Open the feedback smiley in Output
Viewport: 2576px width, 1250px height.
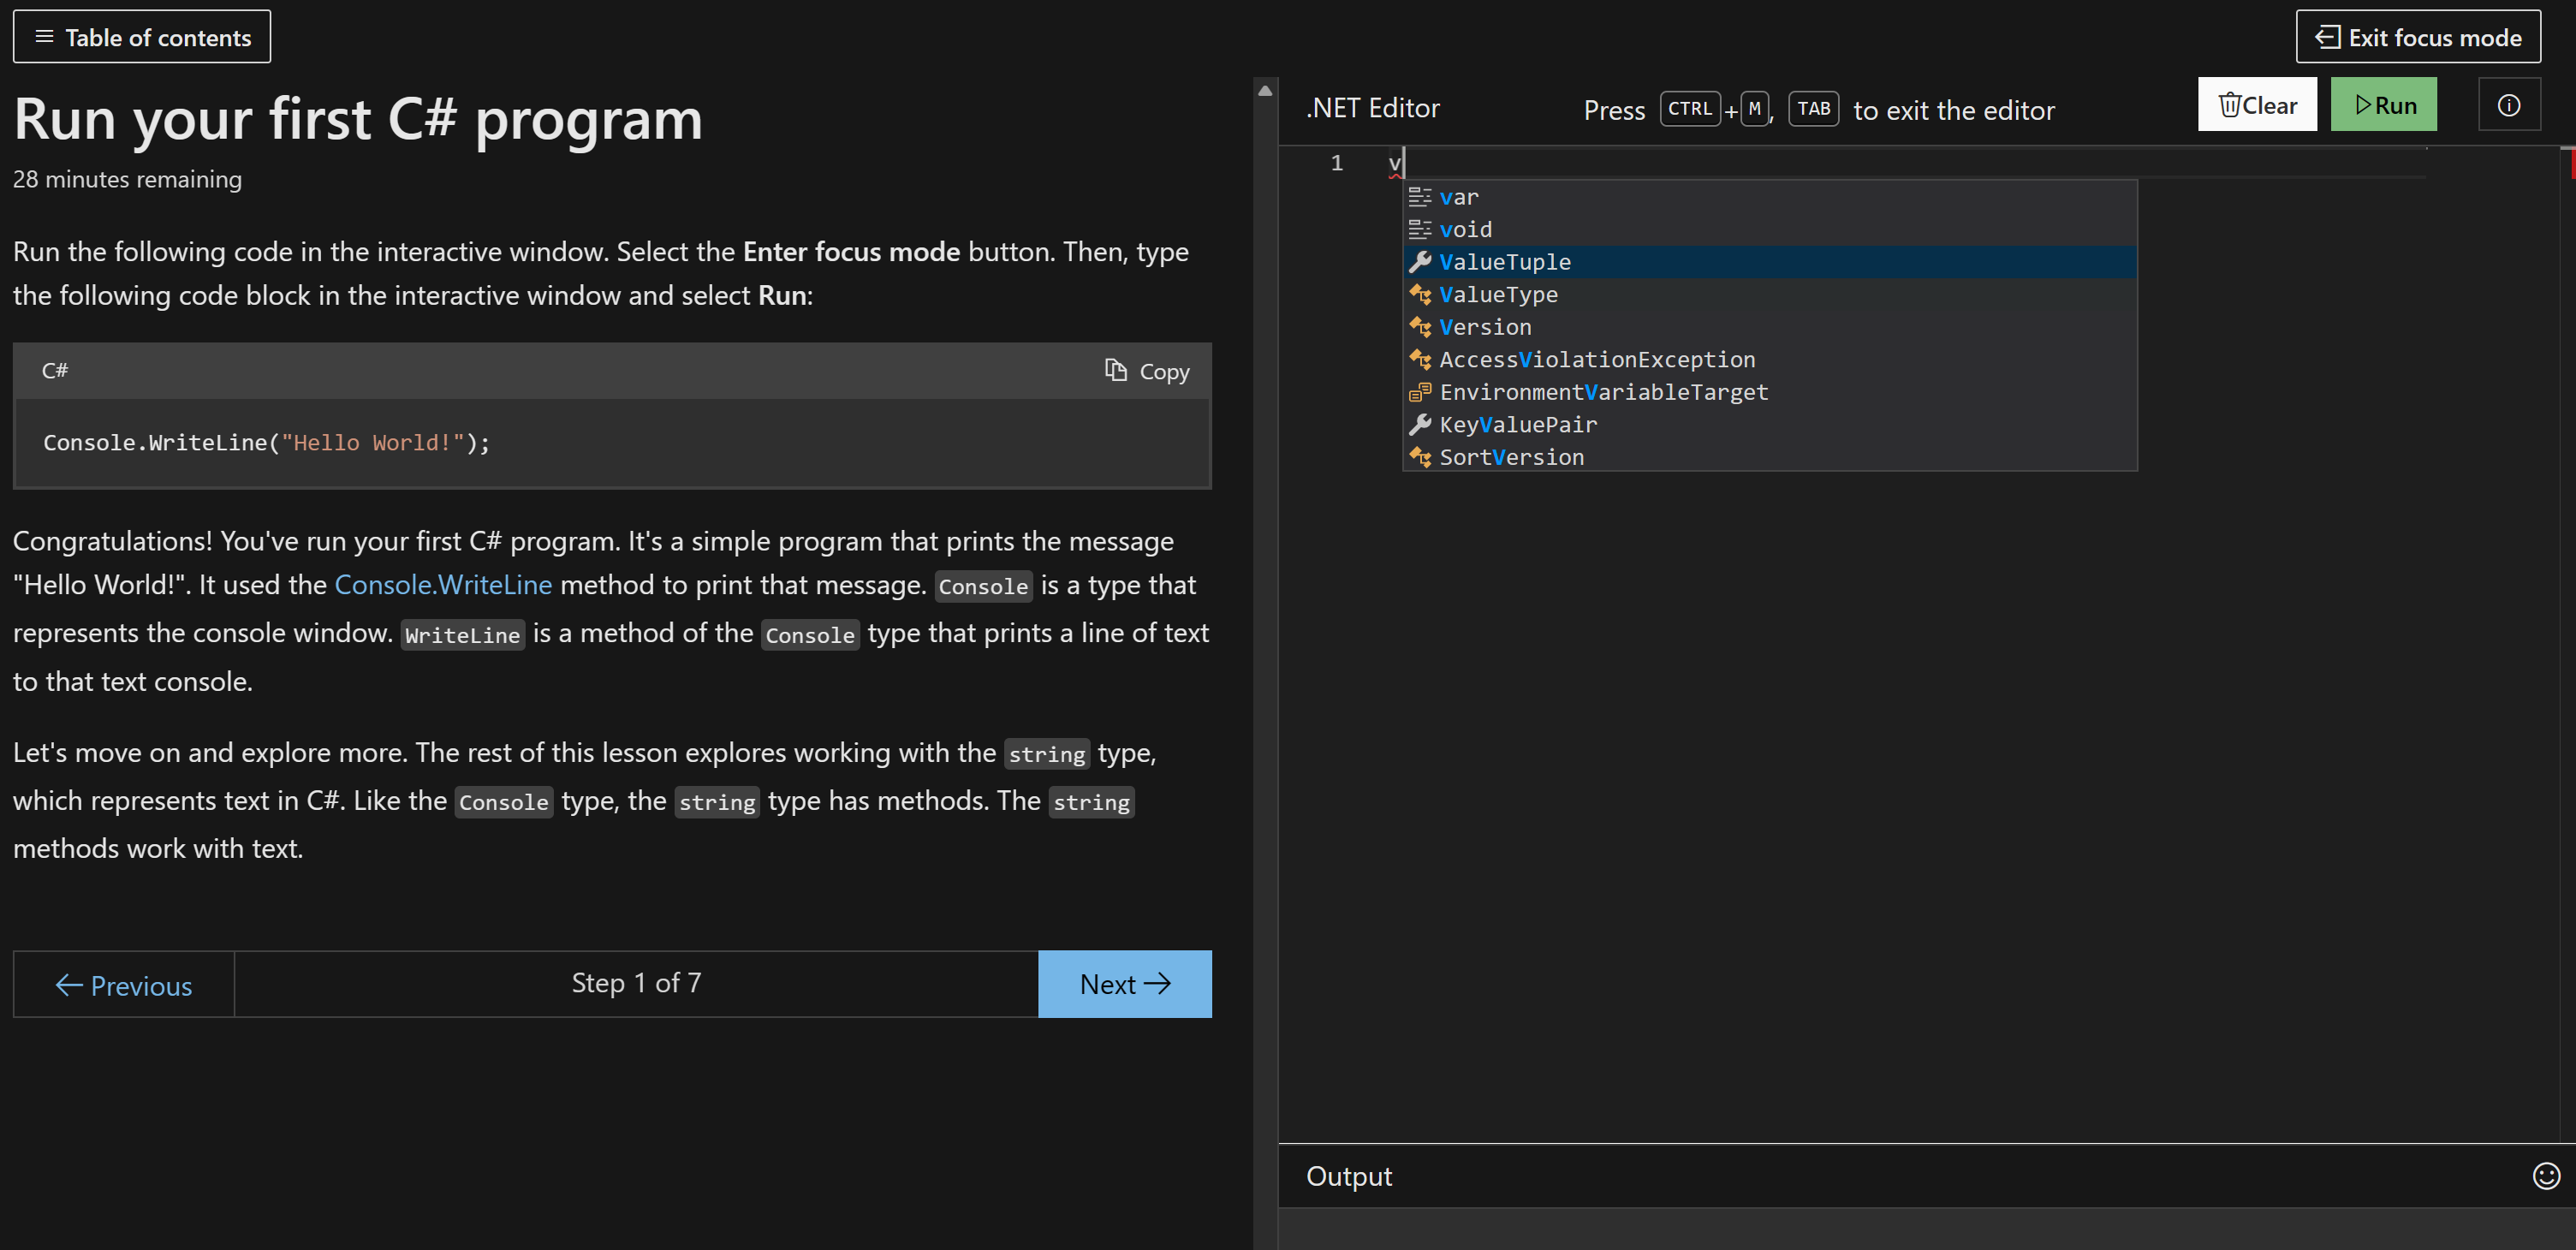2546,1176
